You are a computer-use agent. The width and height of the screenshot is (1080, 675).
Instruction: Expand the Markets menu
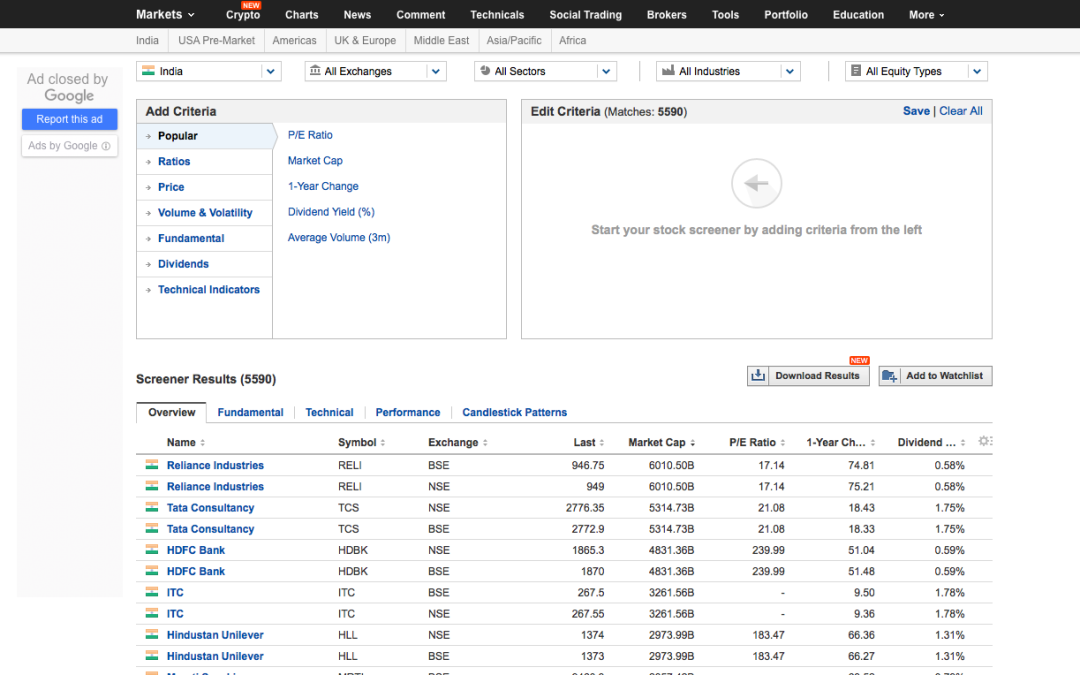coord(165,14)
